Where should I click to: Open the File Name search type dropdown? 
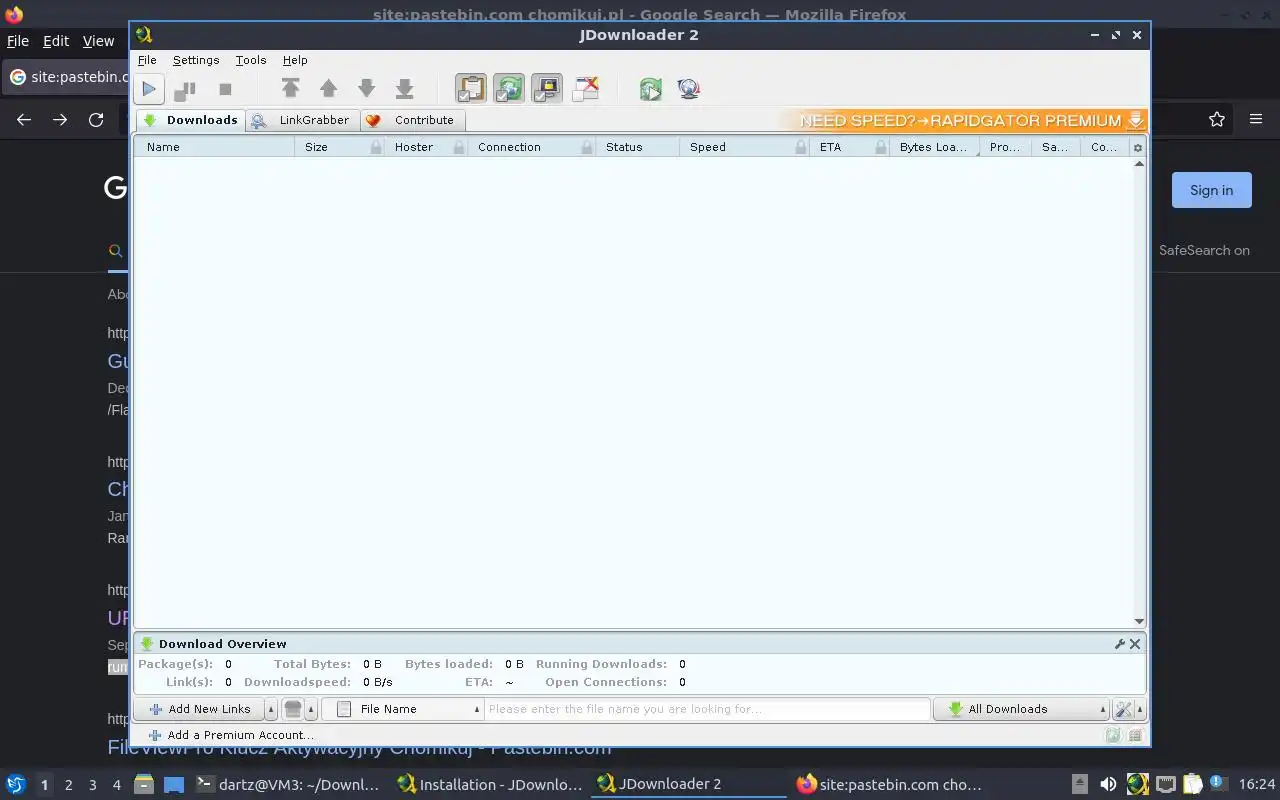pyautogui.click(x=402, y=709)
